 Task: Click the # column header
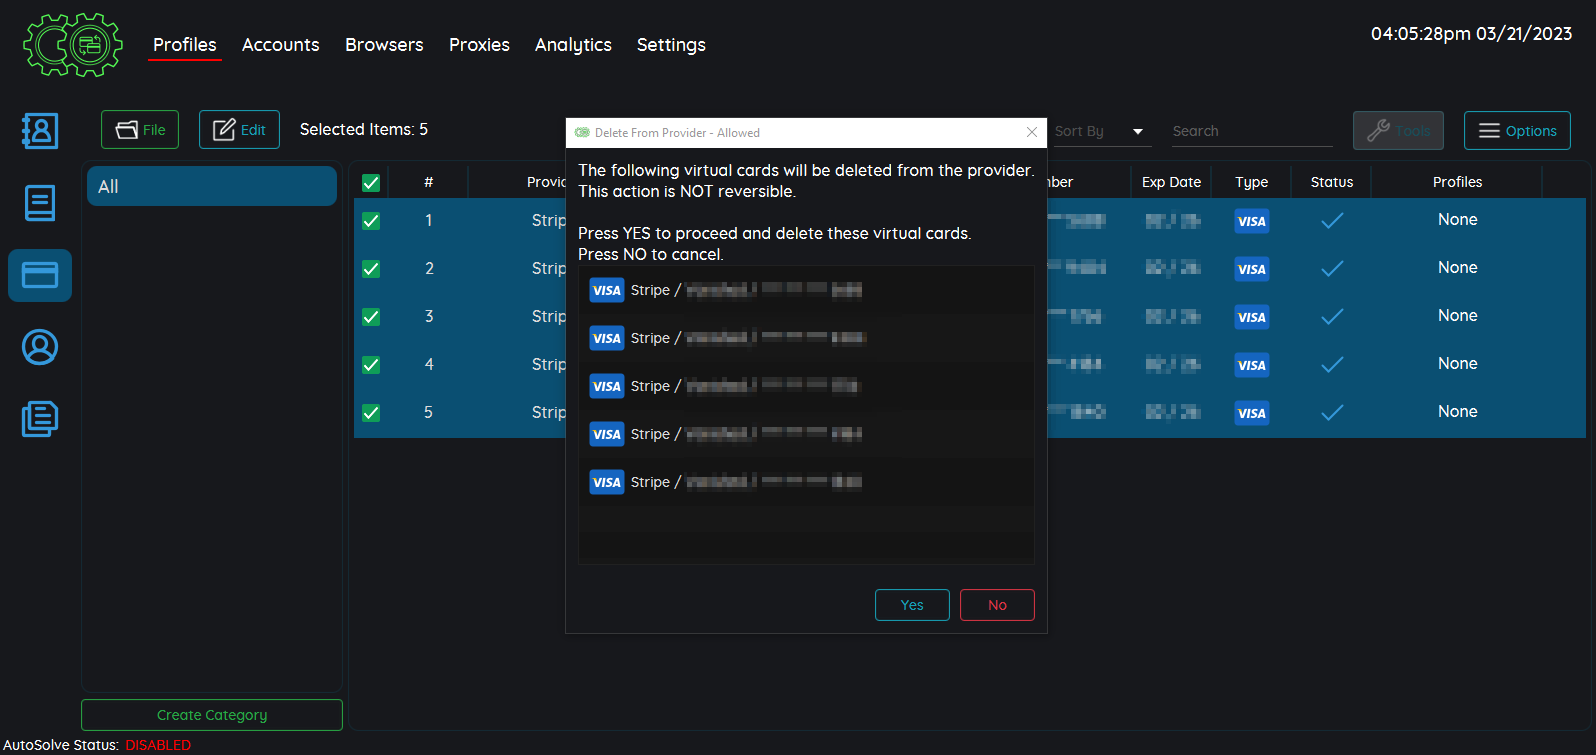point(429,182)
